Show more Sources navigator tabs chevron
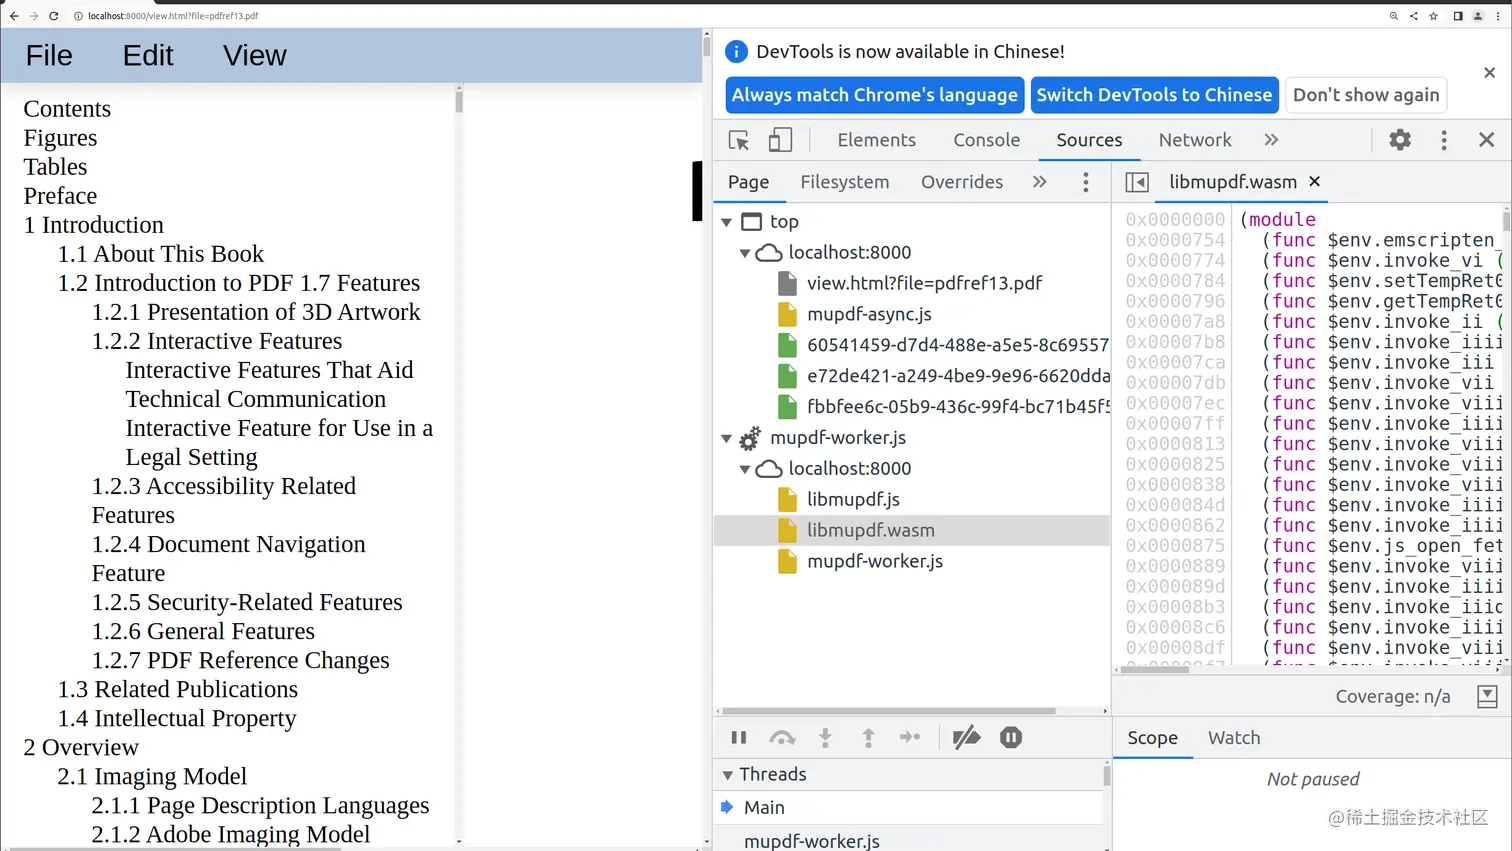The height and width of the screenshot is (851, 1512). [1040, 182]
